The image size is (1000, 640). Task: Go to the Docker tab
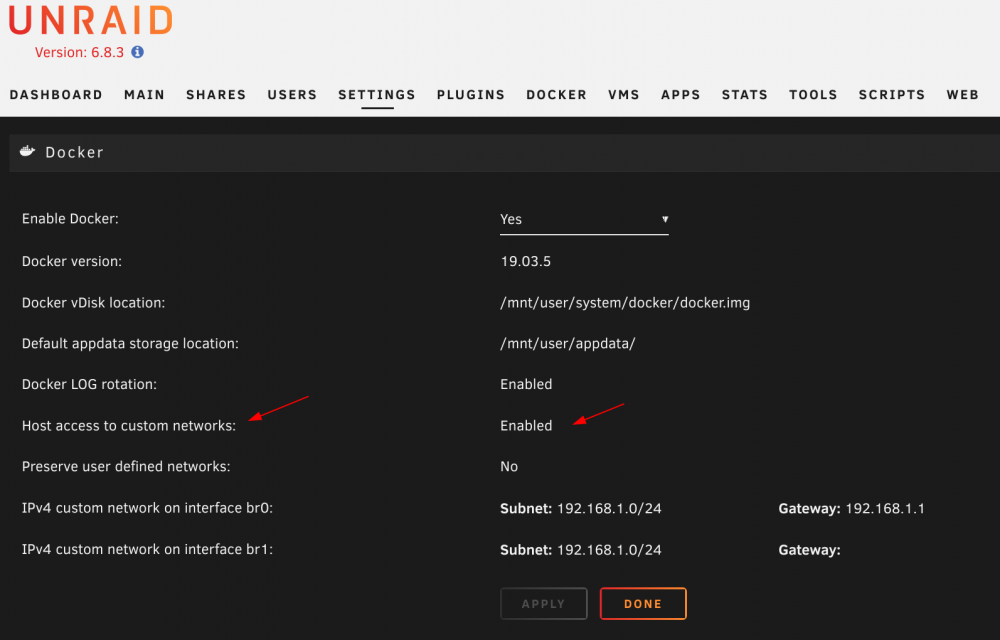point(556,95)
